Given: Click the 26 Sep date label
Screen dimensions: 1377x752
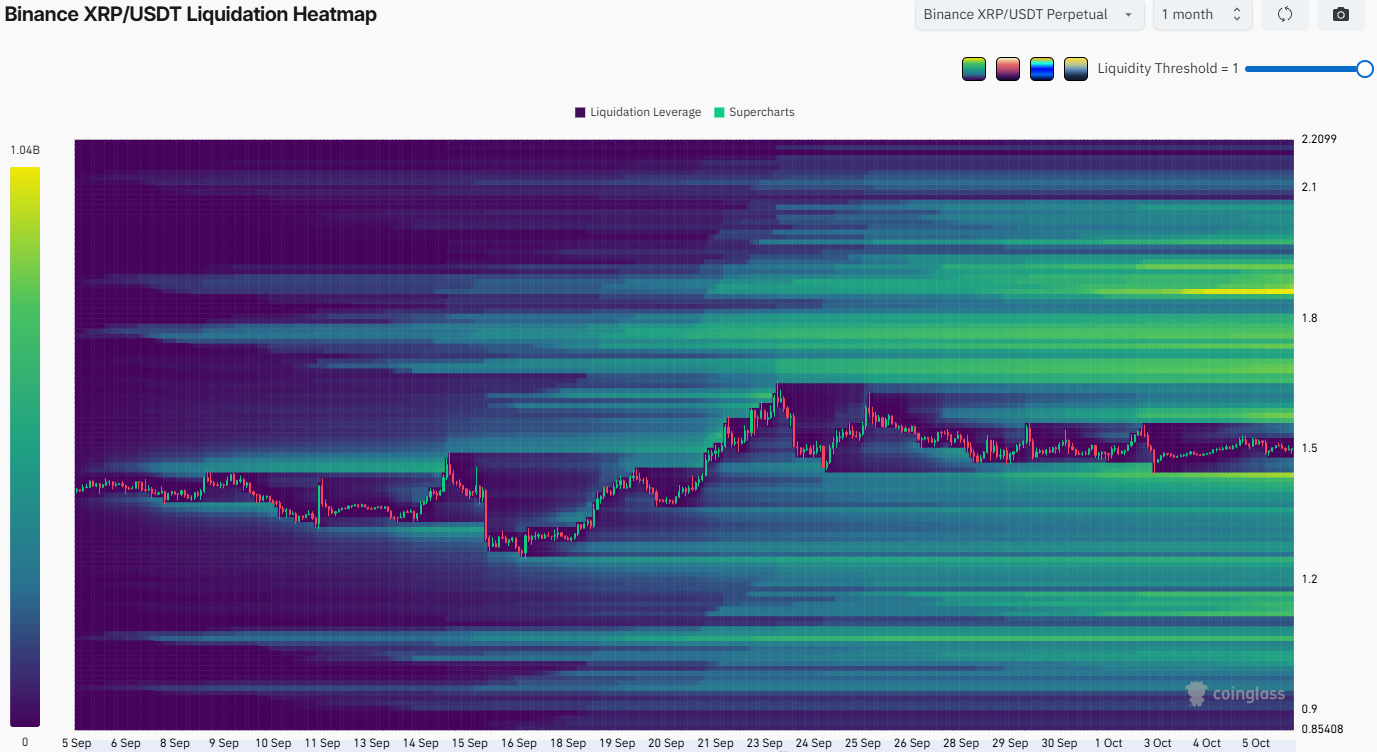Looking at the screenshot, I should coord(912,743).
